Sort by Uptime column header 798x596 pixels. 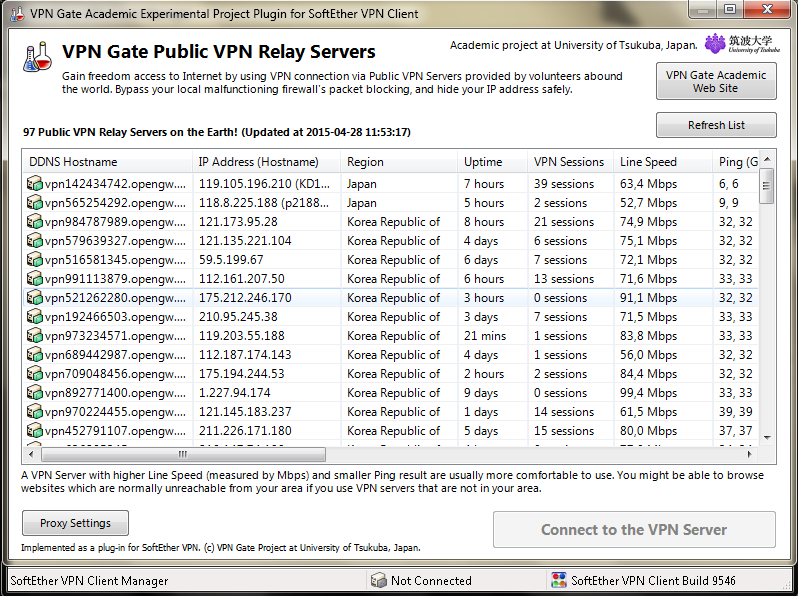(x=493, y=162)
